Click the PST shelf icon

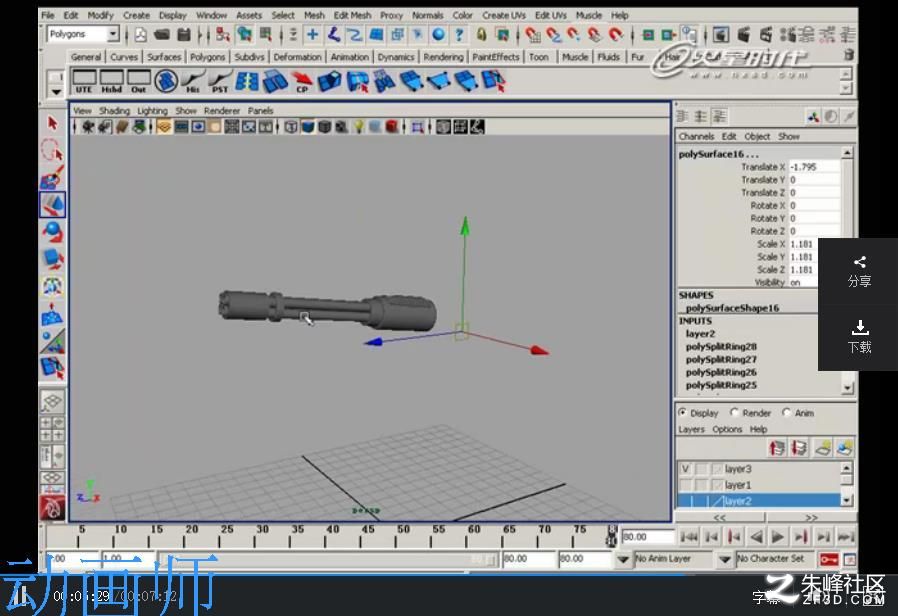(220, 81)
